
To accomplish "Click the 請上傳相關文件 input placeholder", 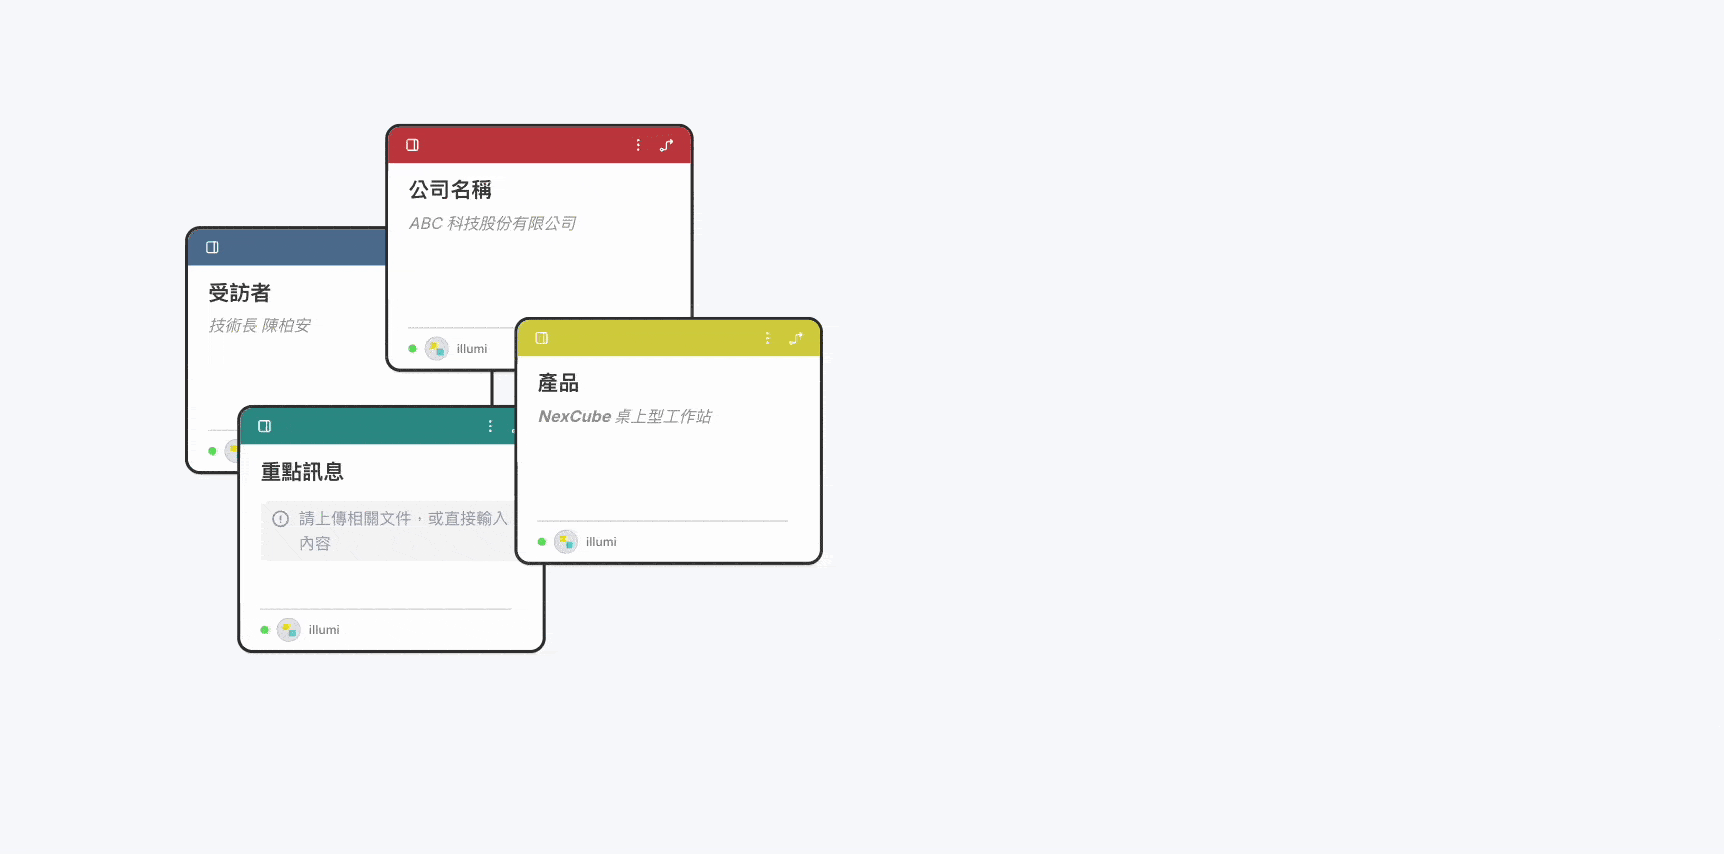I will pos(388,531).
